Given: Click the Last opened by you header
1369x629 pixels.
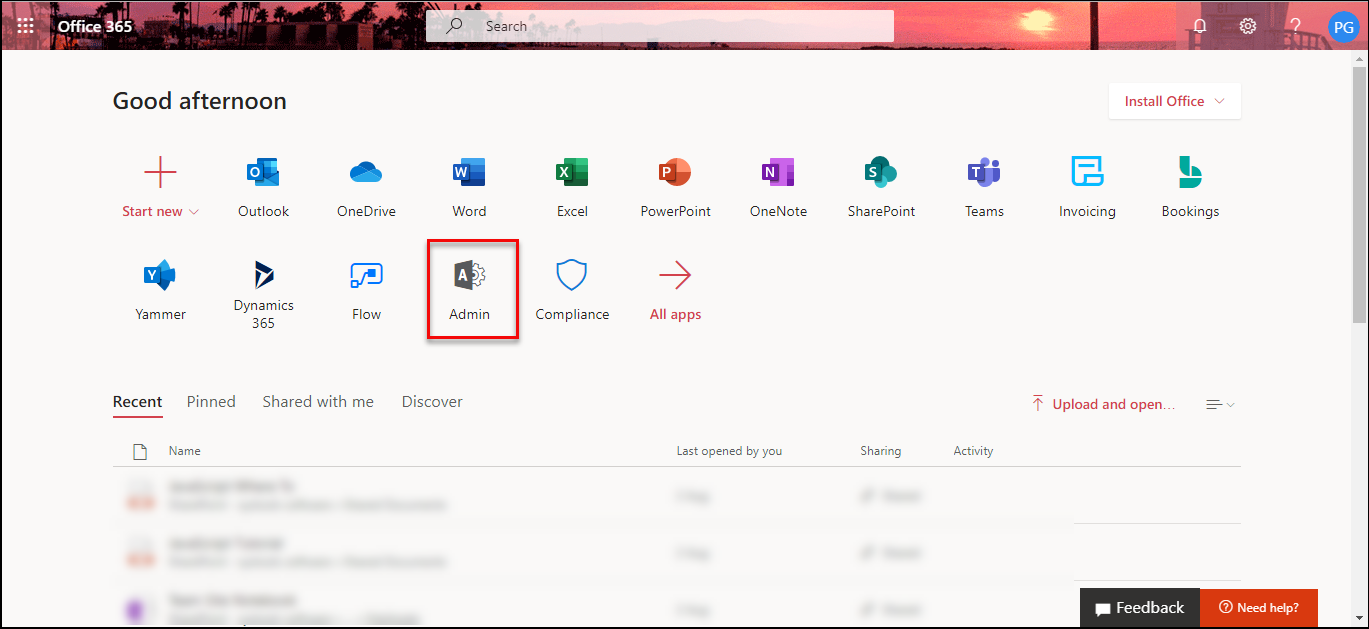Looking at the screenshot, I should pyautogui.click(x=729, y=451).
